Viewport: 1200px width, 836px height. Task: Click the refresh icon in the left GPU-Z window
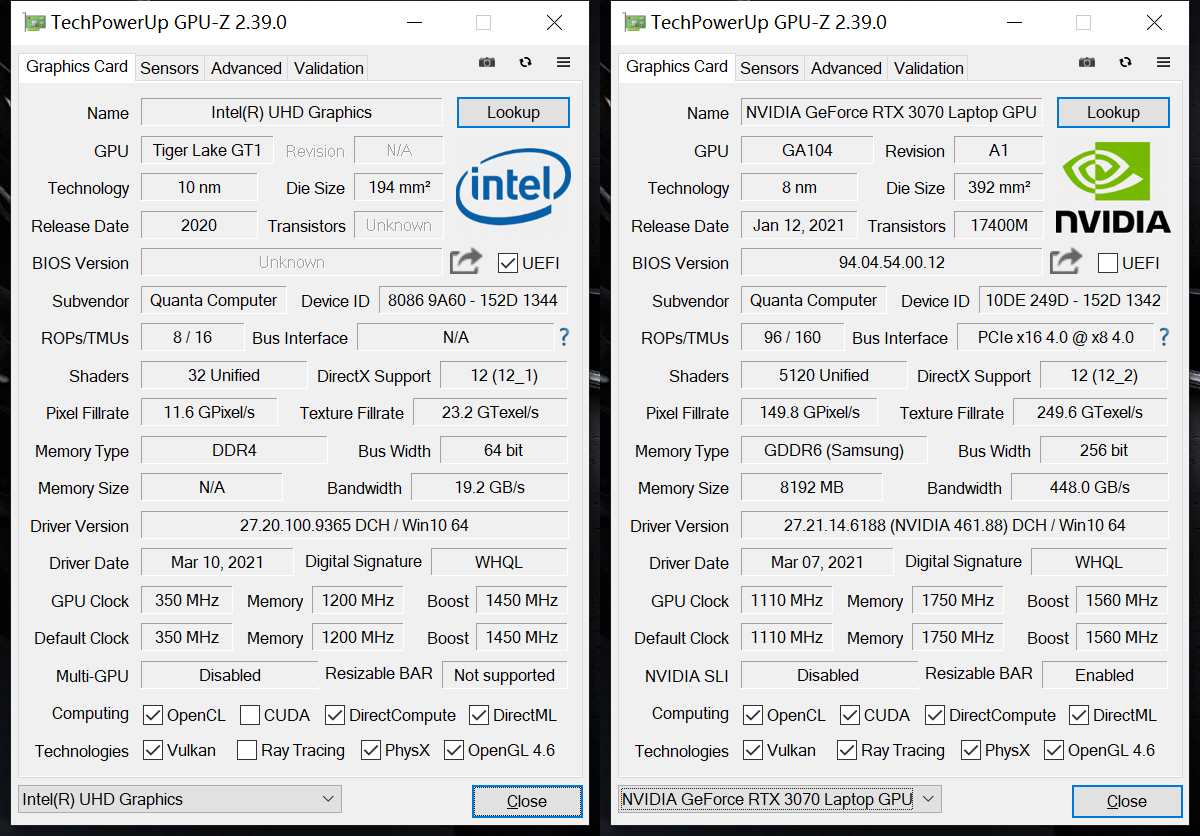[525, 62]
